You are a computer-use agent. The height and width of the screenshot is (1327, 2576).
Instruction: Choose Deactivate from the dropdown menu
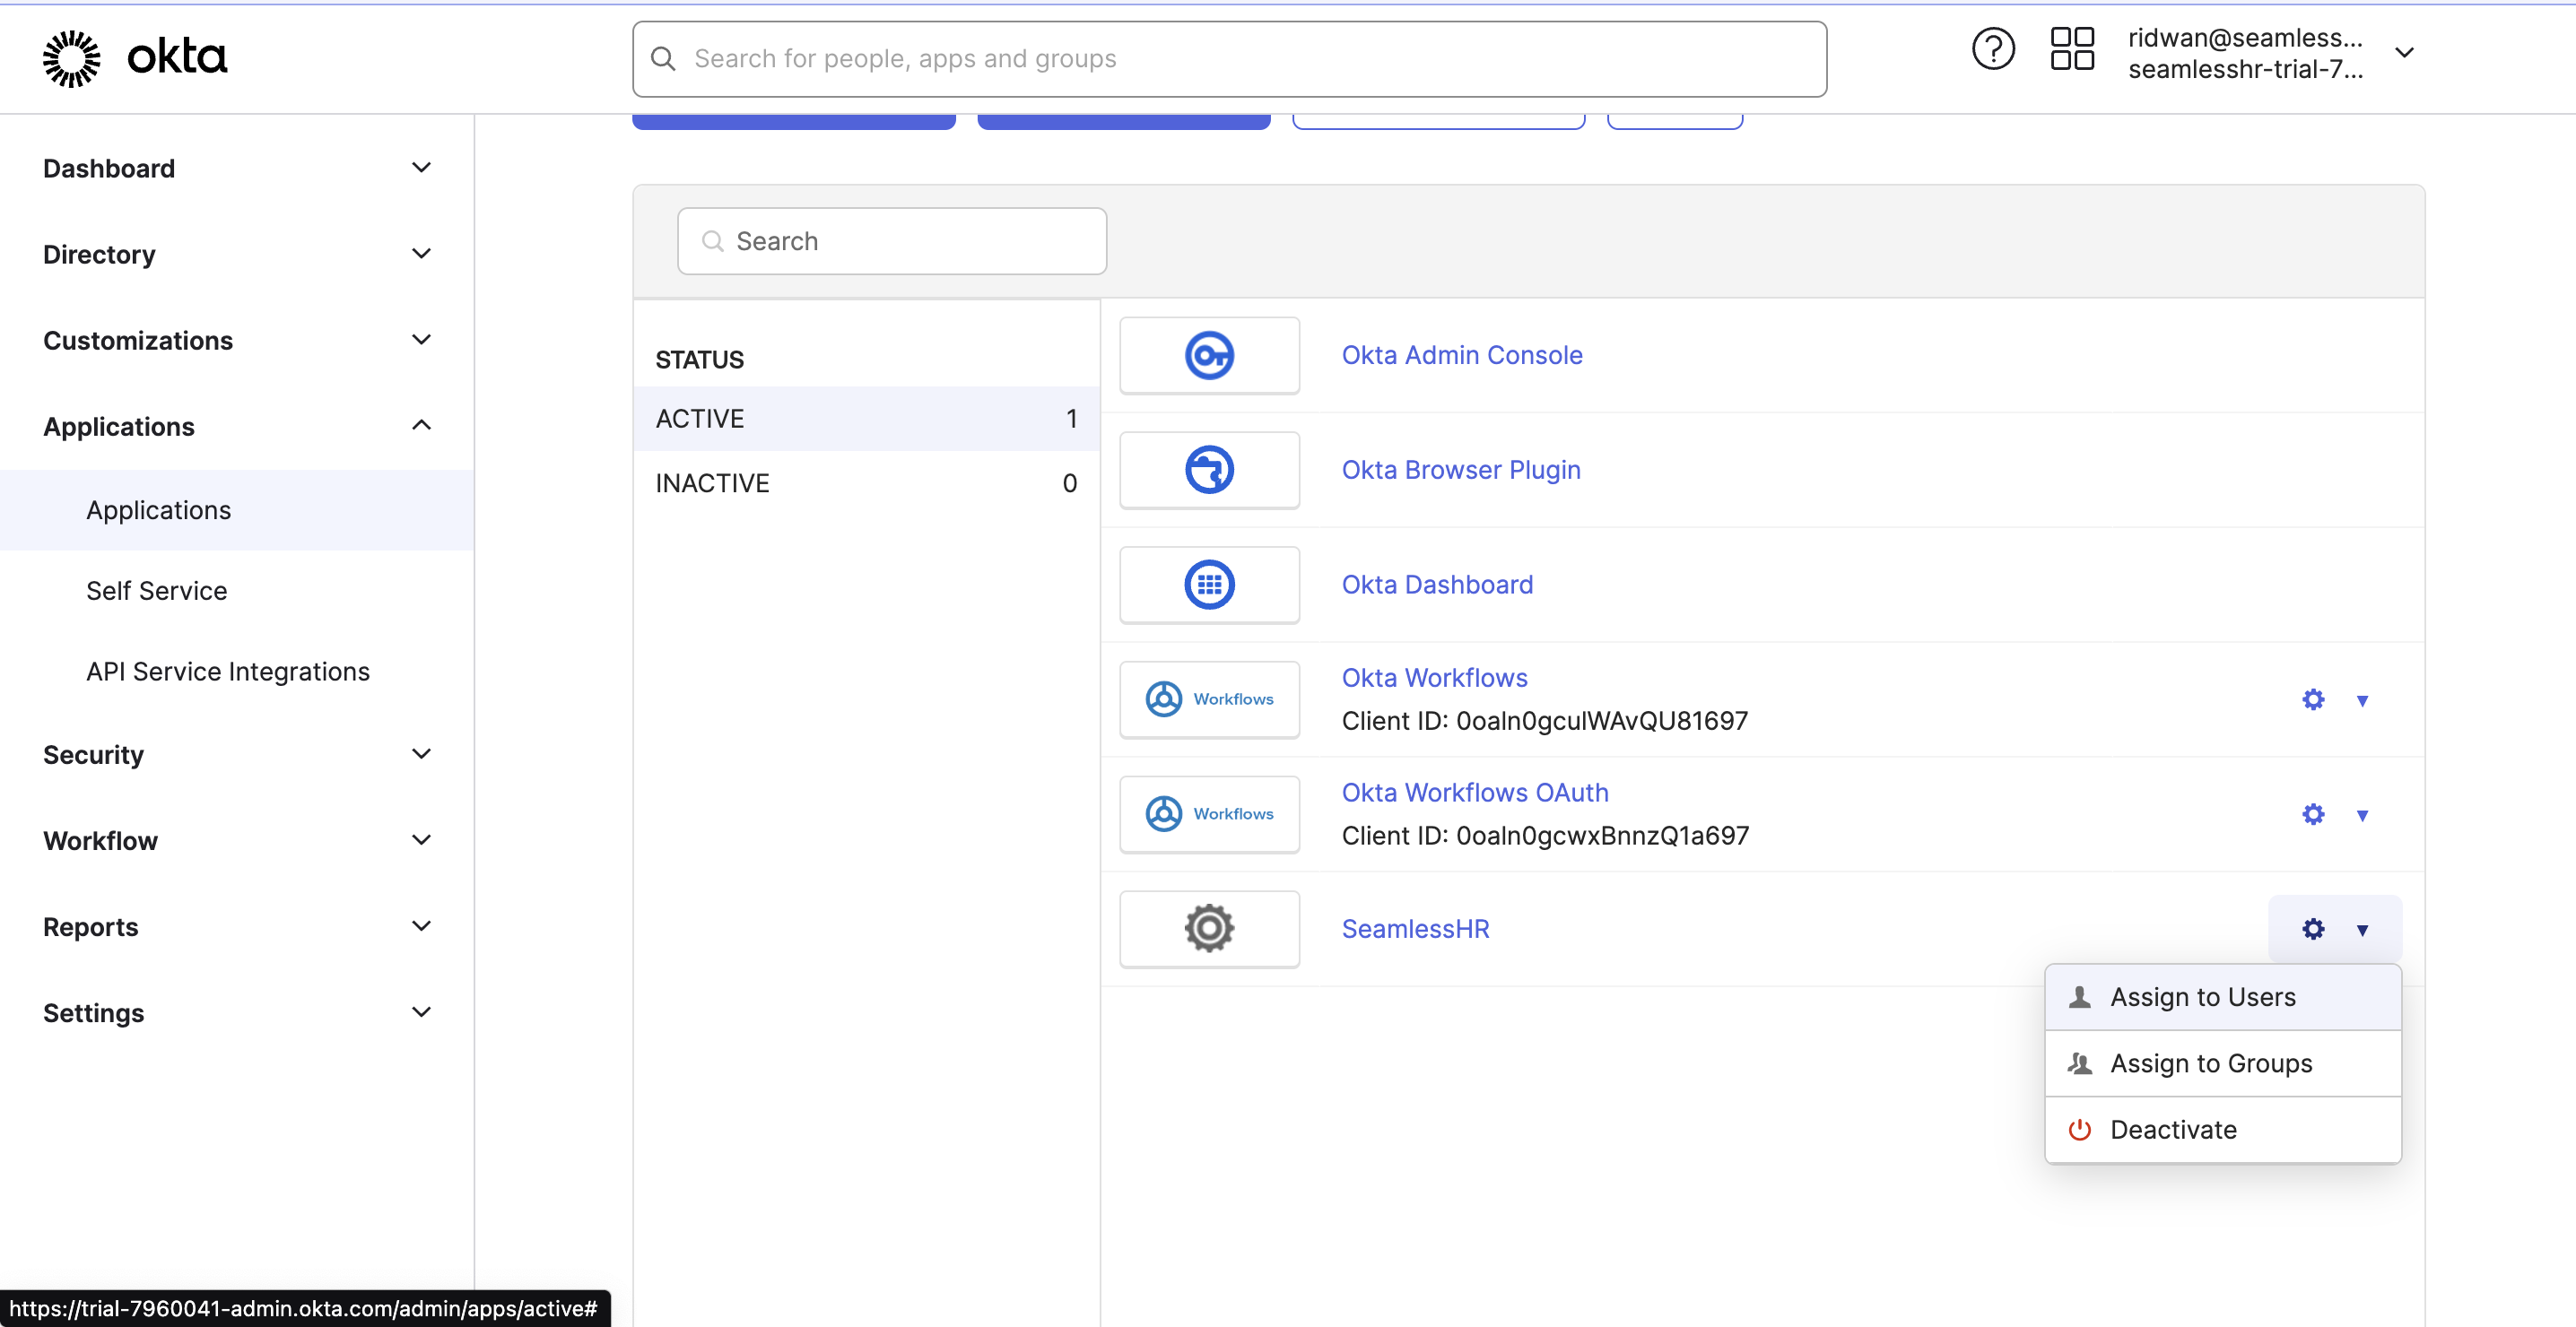coord(2172,1129)
